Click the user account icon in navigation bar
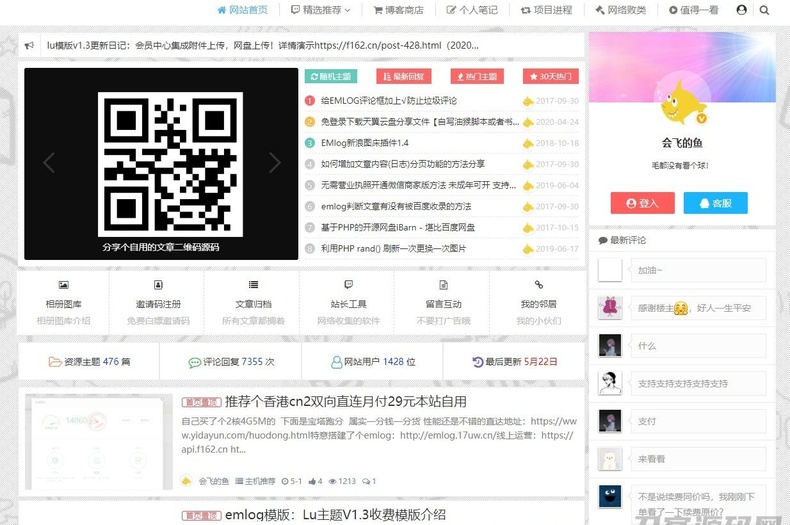The image size is (790, 525). click(741, 10)
